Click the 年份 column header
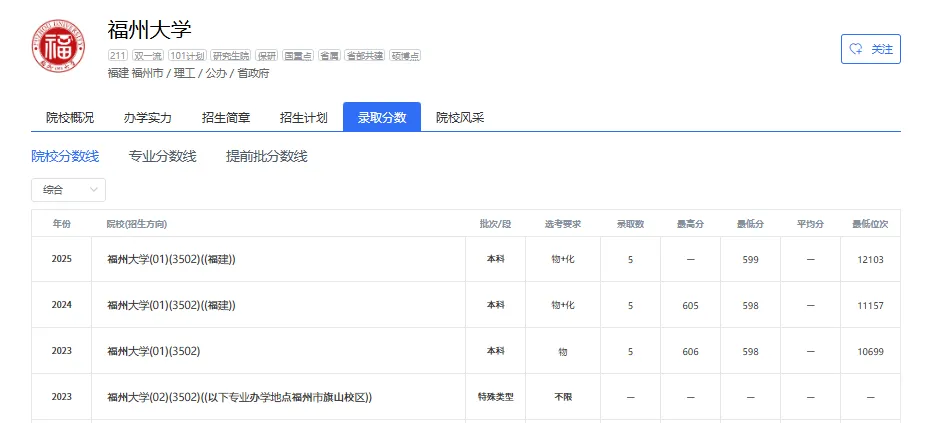The image size is (939, 423). click(x=62, y=223)
